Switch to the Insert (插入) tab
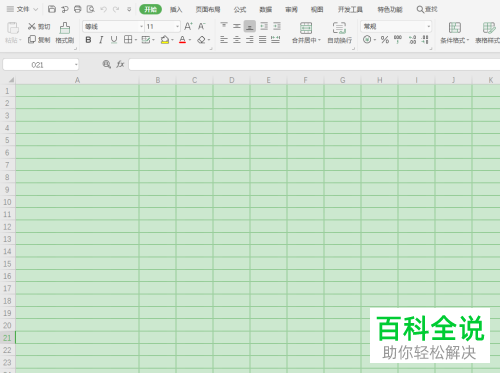 (176, 9)
